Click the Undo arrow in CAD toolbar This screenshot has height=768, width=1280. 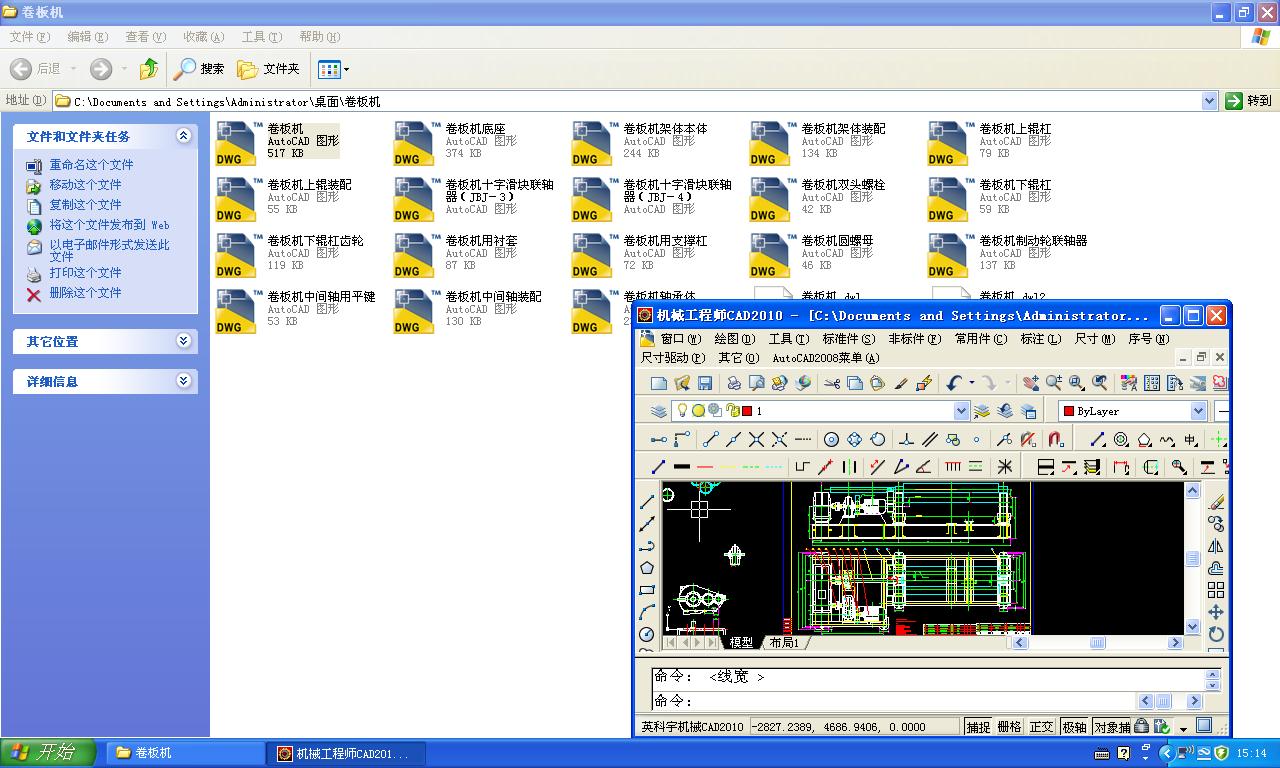coord(954,383)
